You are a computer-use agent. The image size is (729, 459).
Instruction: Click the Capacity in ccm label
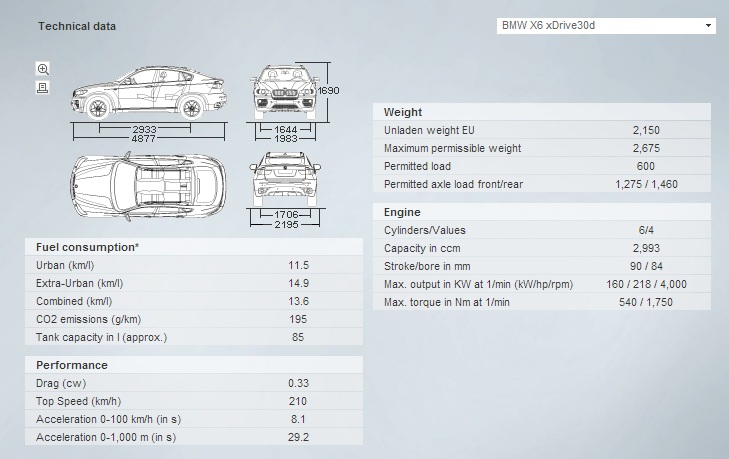tap(422, 248)
